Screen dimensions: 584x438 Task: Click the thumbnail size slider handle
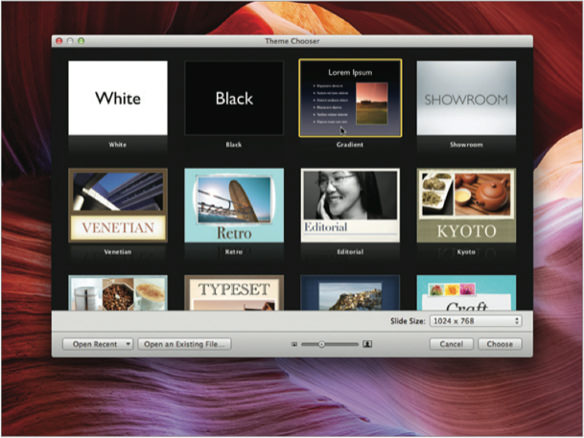[321, 344]
